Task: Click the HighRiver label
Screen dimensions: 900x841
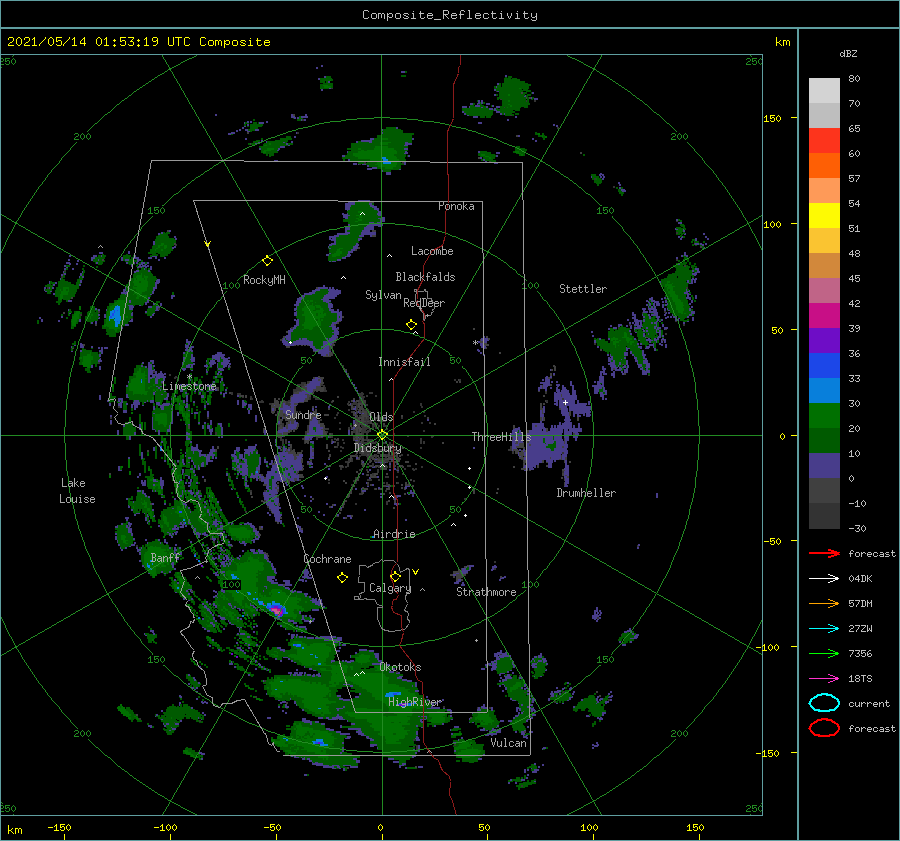Action: [x=415, y=702]
